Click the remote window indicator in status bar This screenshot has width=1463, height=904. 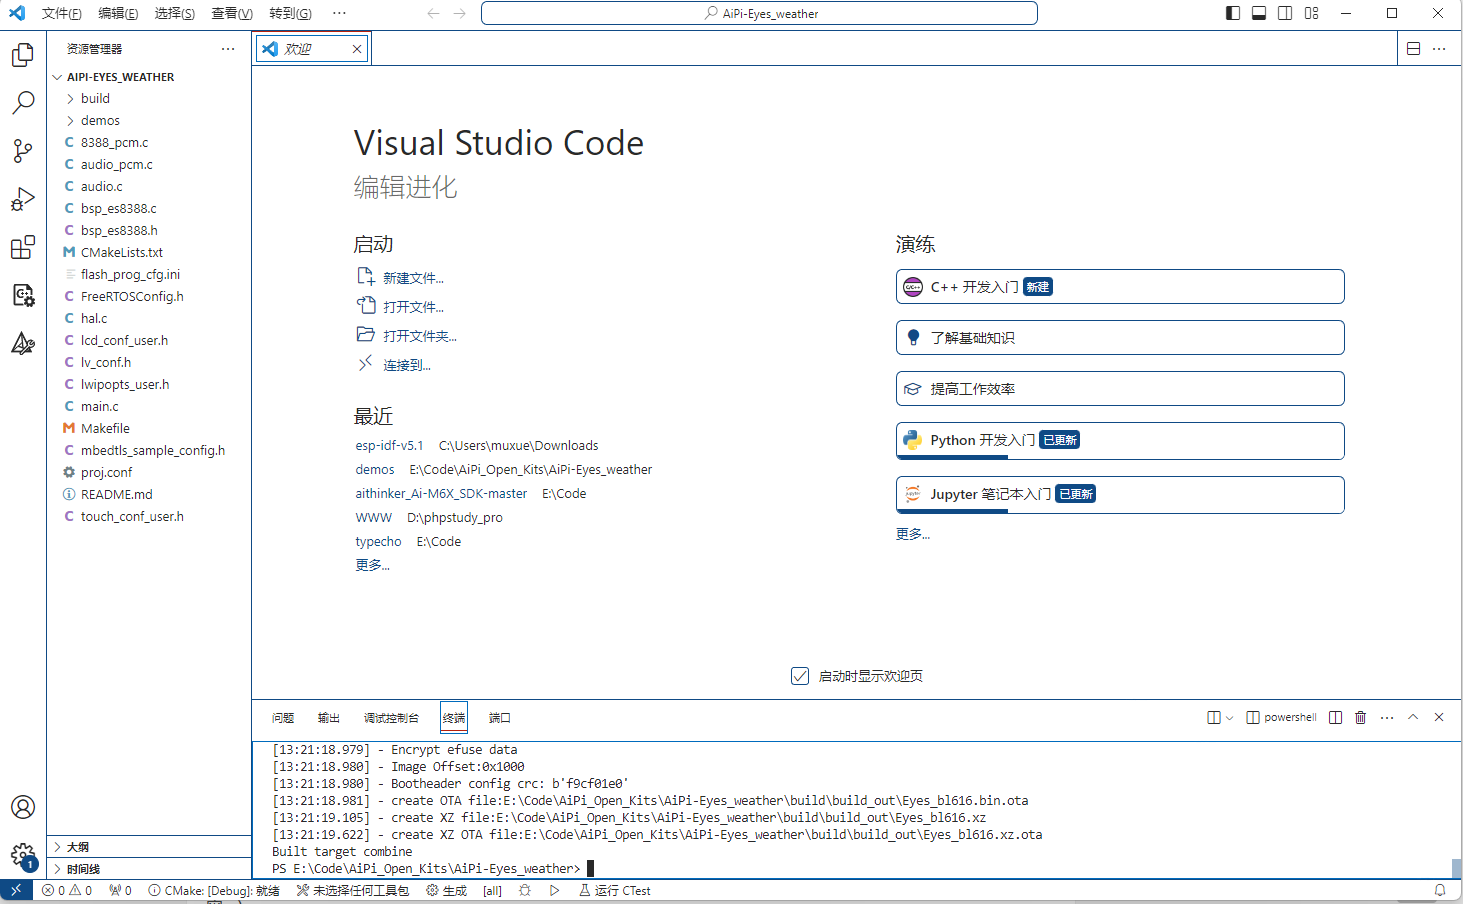16,890
